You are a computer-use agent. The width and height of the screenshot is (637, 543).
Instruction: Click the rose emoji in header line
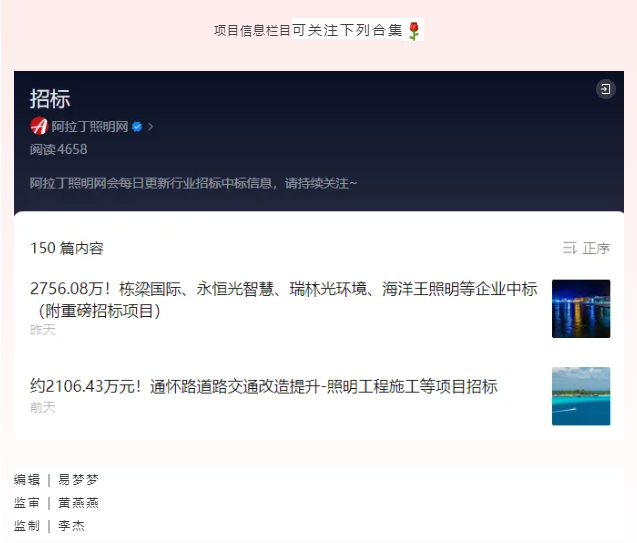(414, 31)
